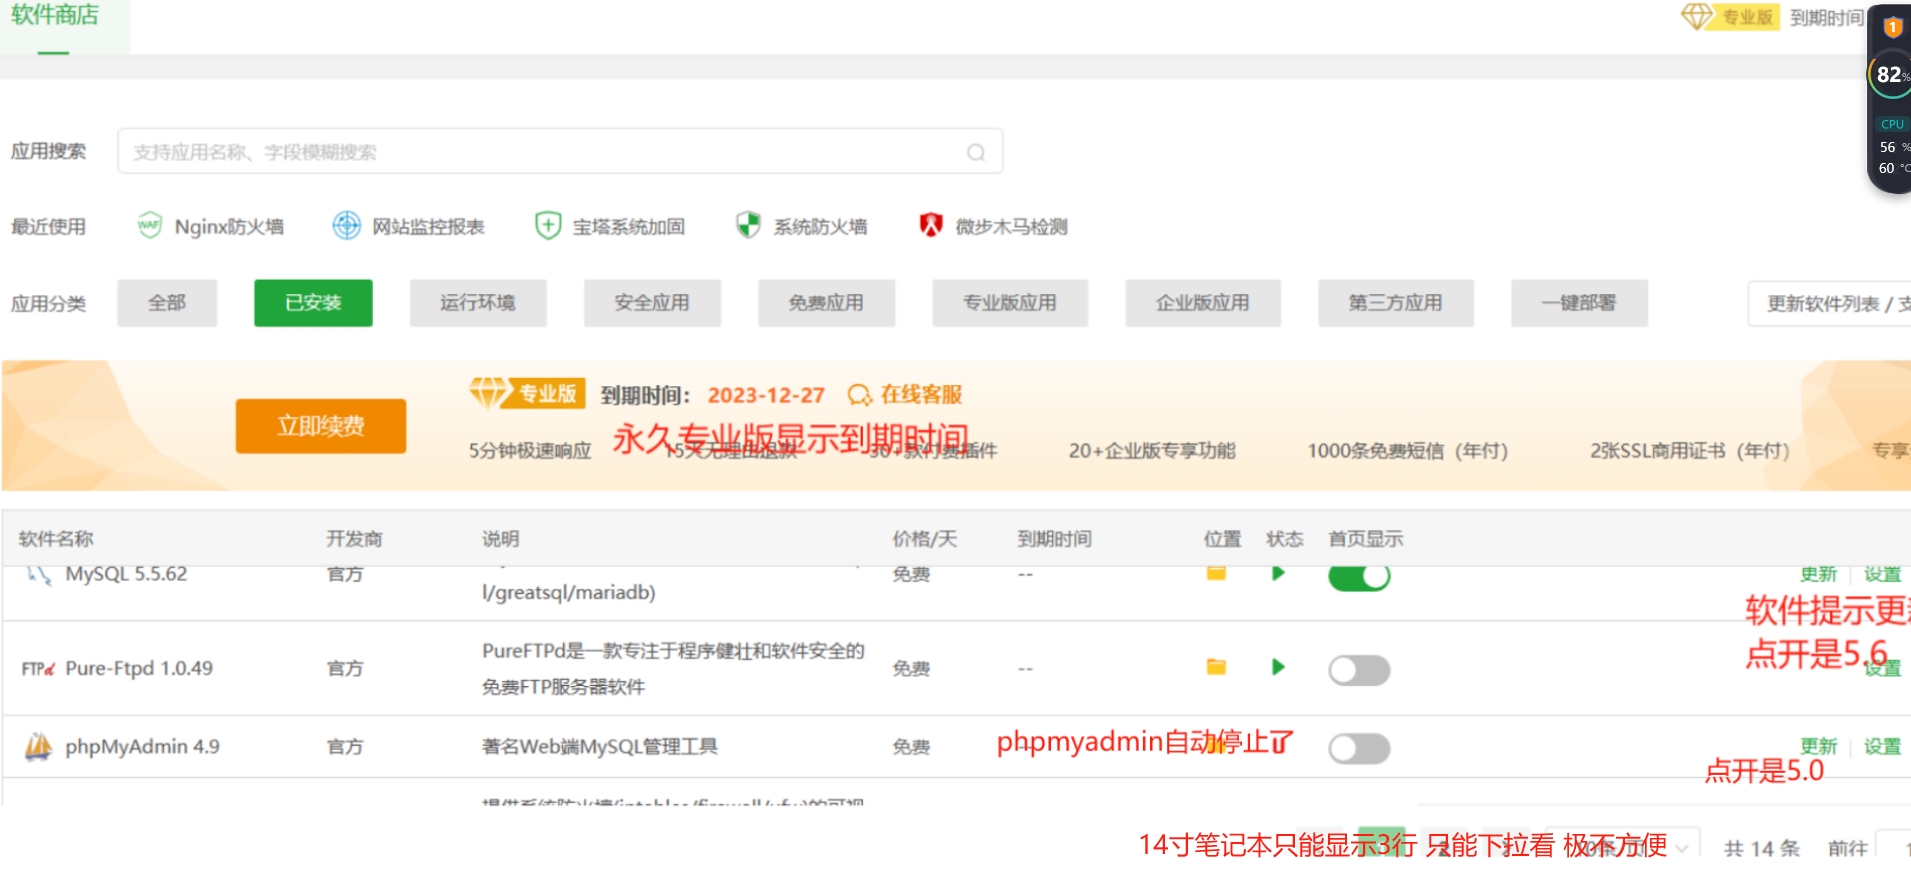Click the MySQL app icon

pos(39,574)
